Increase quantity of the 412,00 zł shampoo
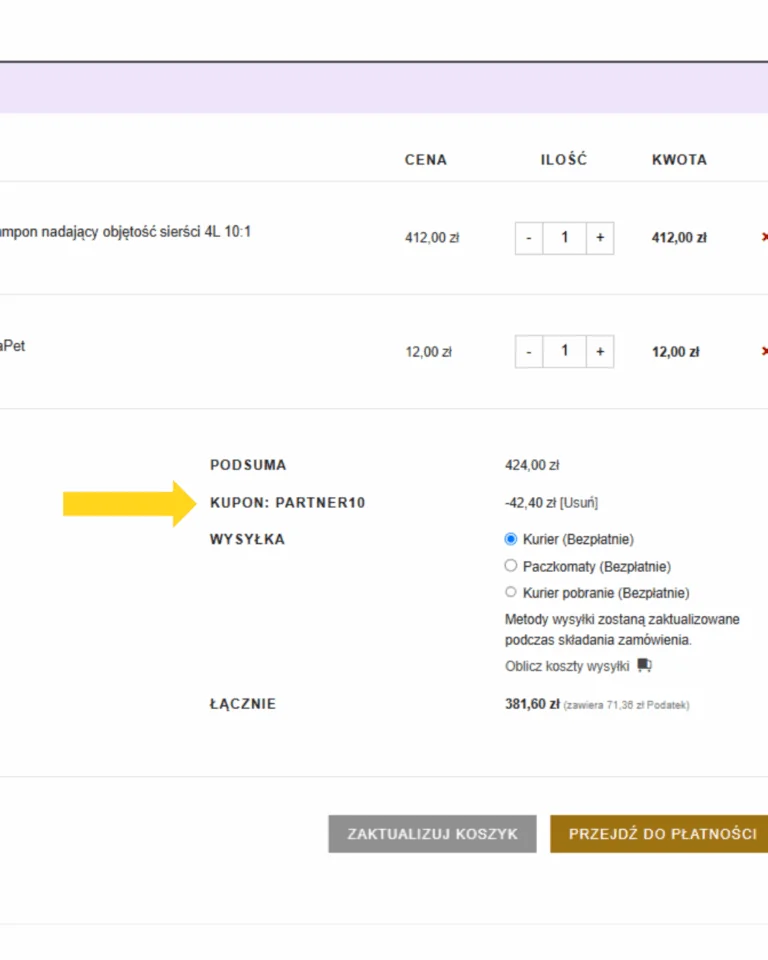 pos(600,238)
